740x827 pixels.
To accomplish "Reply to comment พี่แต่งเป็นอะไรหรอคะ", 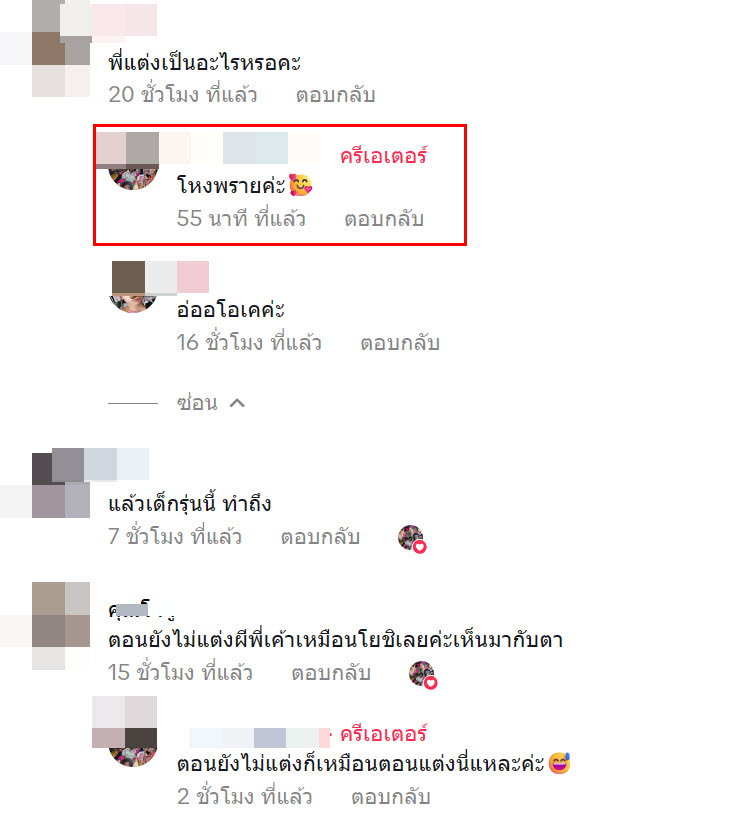I will (335, 95).
